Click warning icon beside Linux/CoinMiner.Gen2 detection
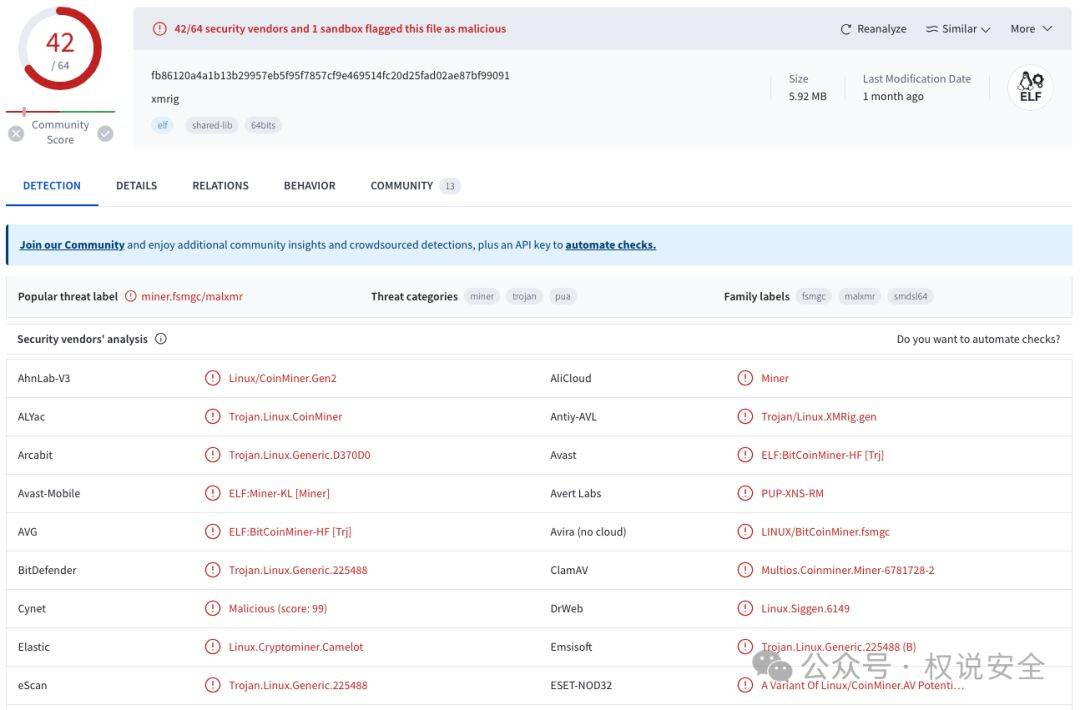The width and height of the screenshot is (1080, 710). point(213,378)
